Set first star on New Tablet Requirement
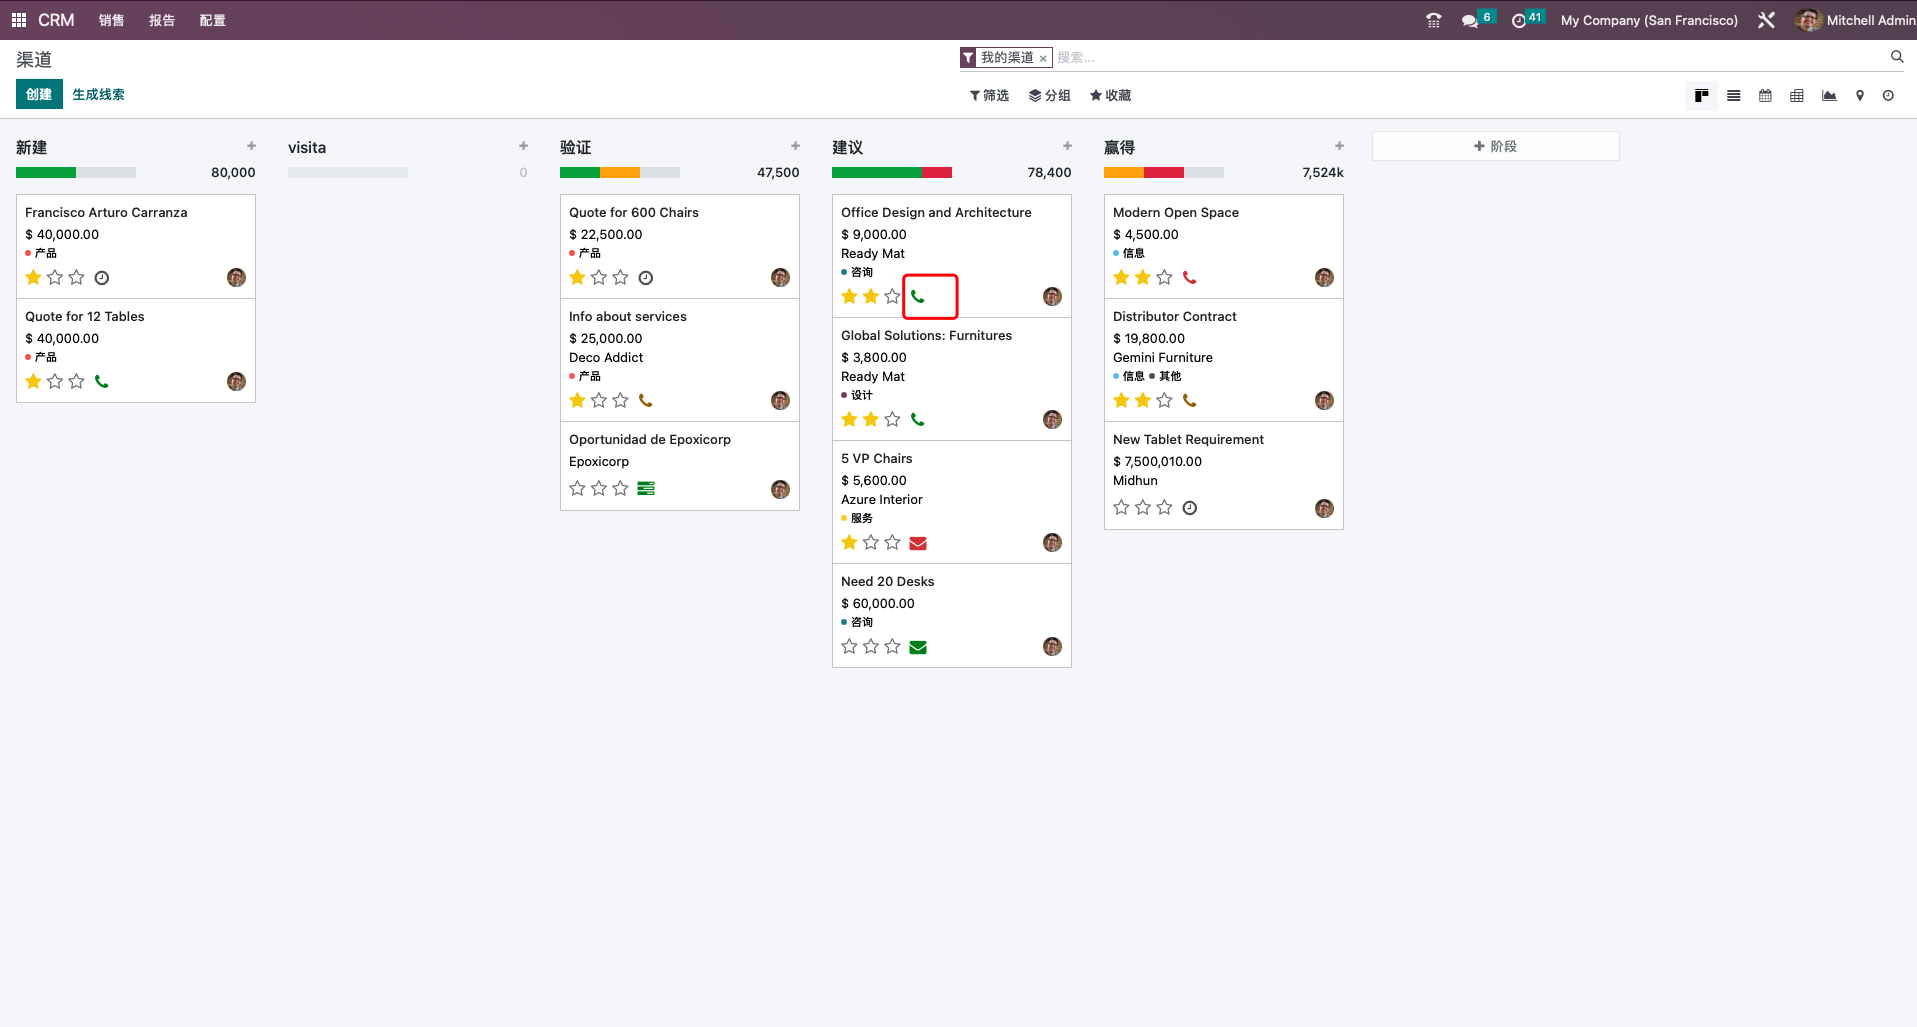 point(1121,507)
